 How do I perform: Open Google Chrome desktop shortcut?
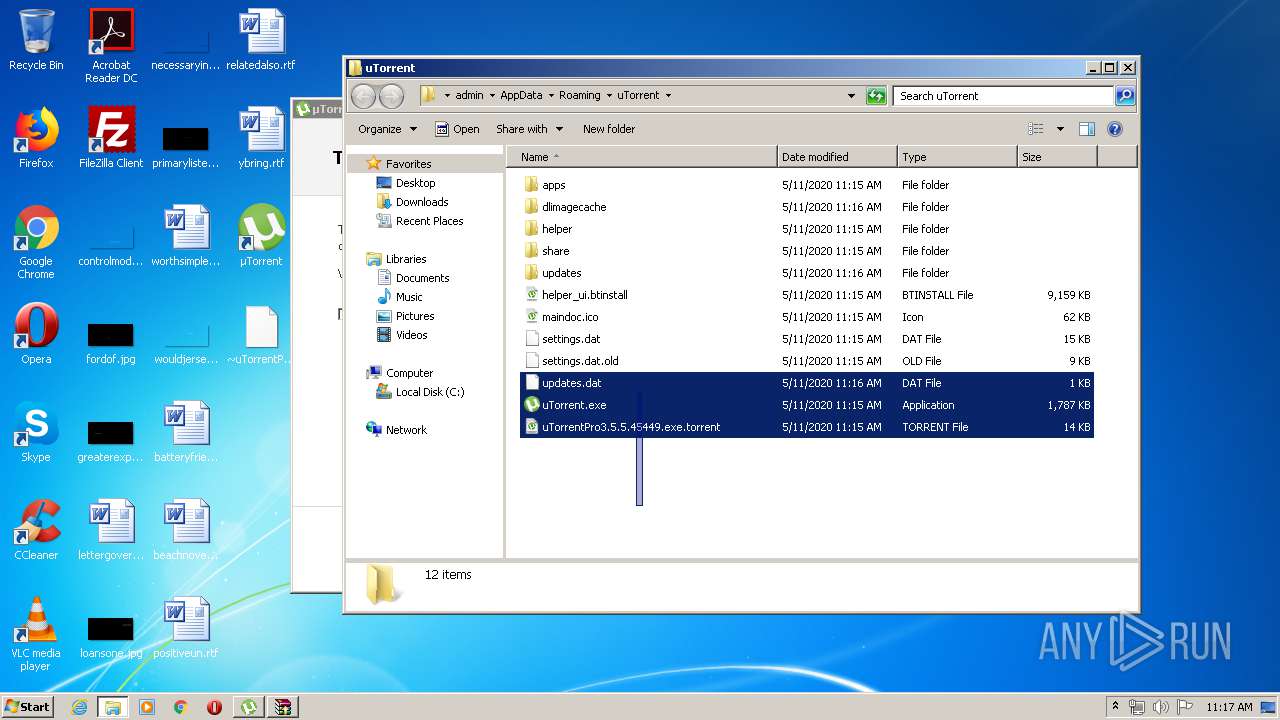pos(36,242)
